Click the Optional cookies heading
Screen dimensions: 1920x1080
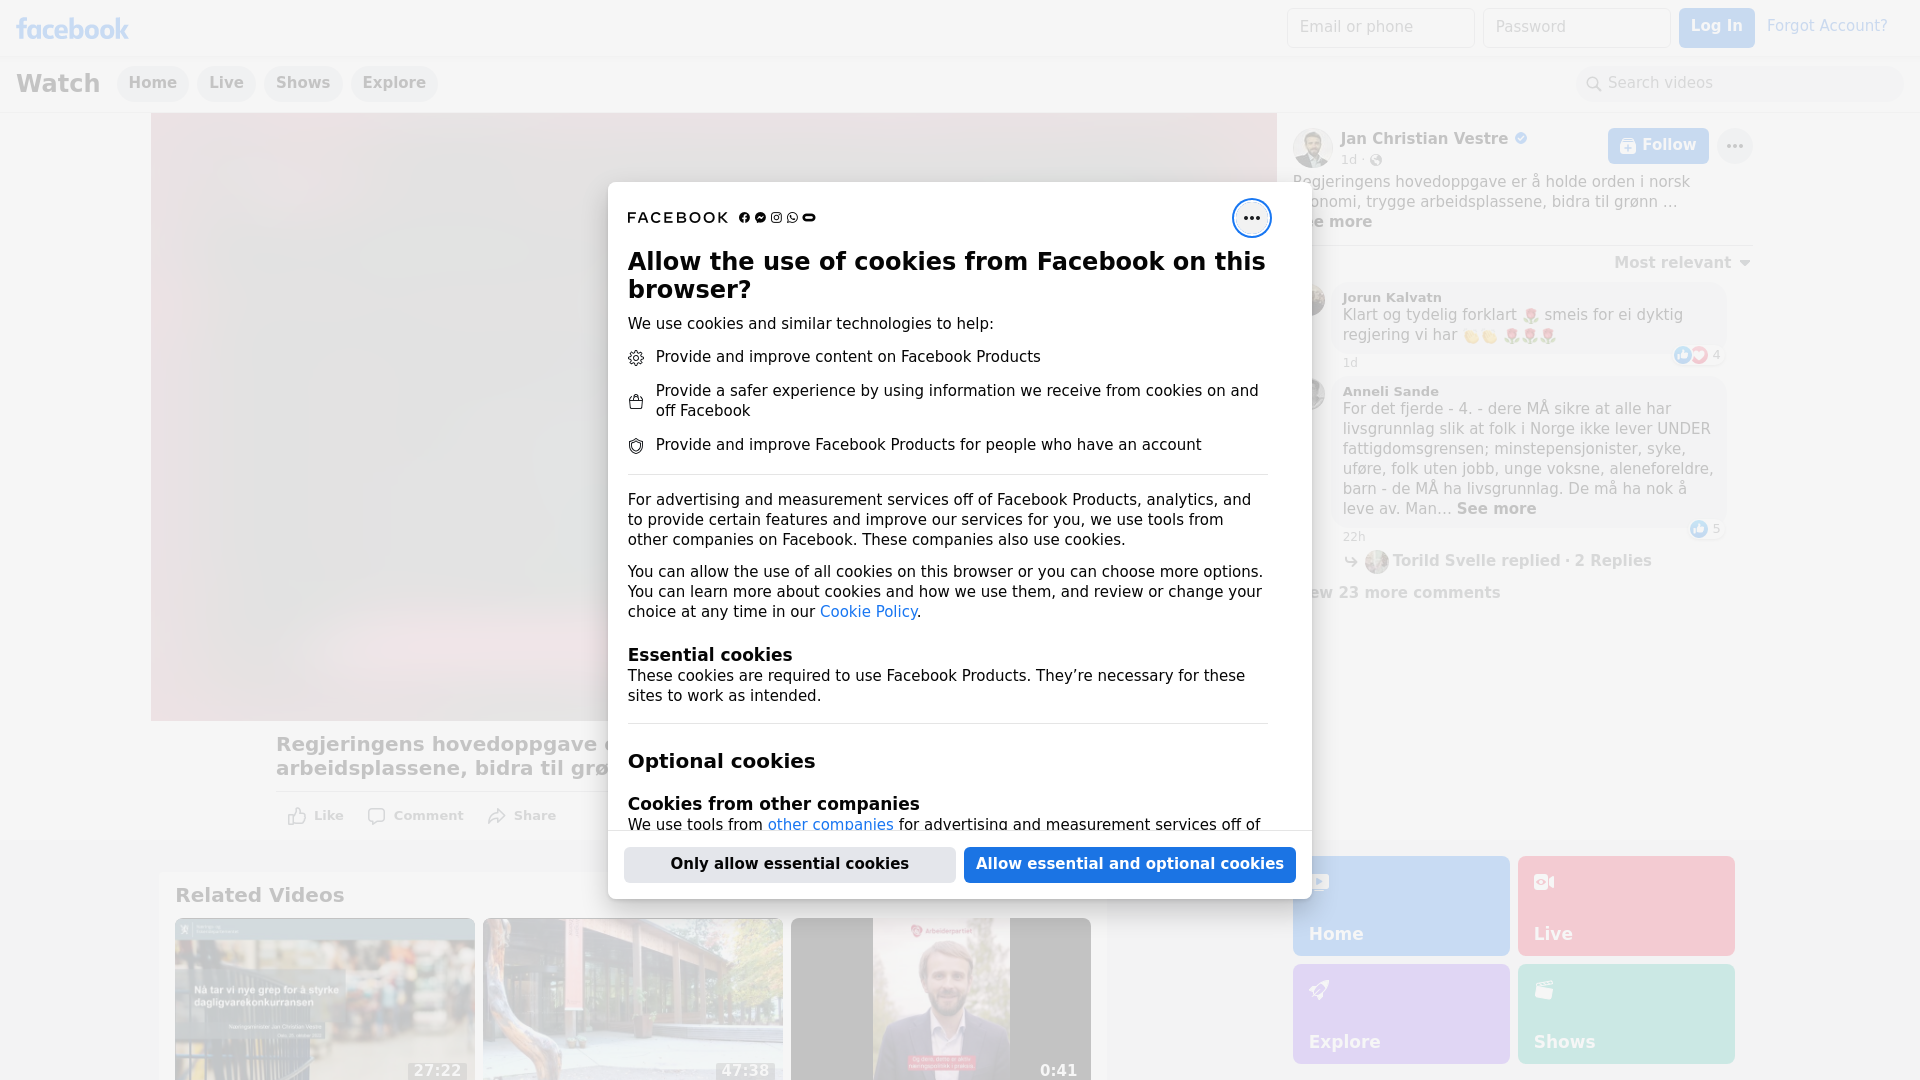pos(721,761)
